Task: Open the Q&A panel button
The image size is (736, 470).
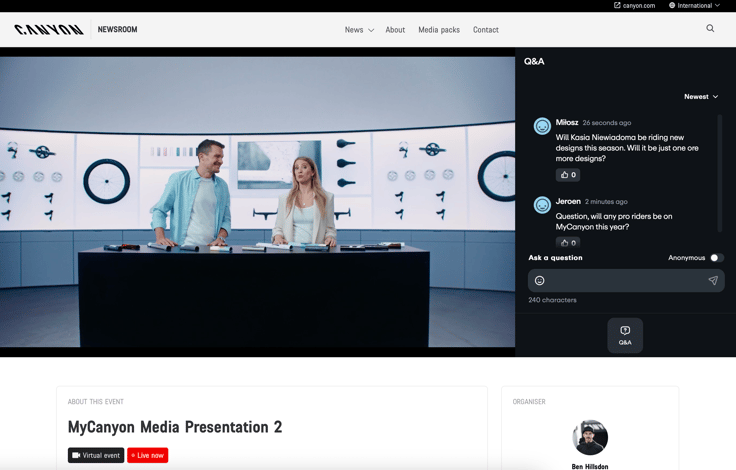Action: [625, 335]
